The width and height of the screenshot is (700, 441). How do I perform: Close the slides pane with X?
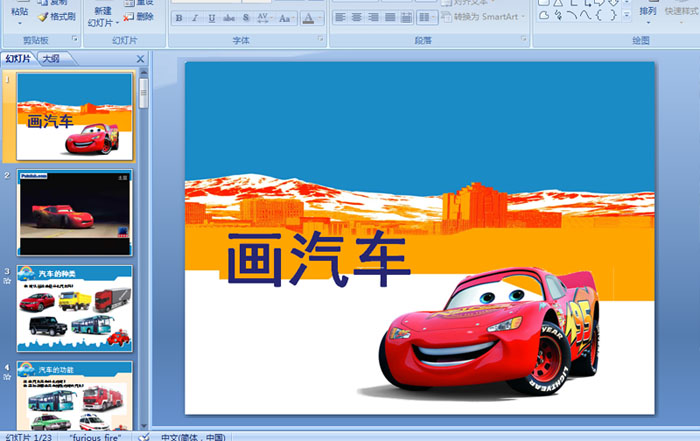(x=140, y=58)
